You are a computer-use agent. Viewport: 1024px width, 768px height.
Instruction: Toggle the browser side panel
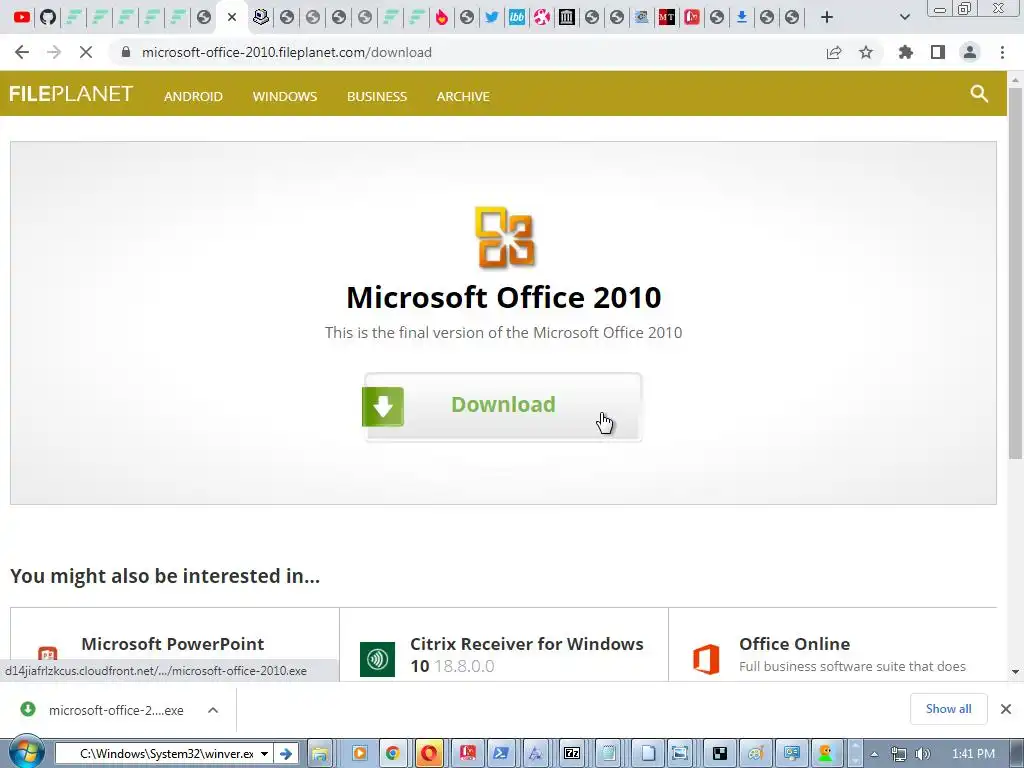[x=938, y=52]
